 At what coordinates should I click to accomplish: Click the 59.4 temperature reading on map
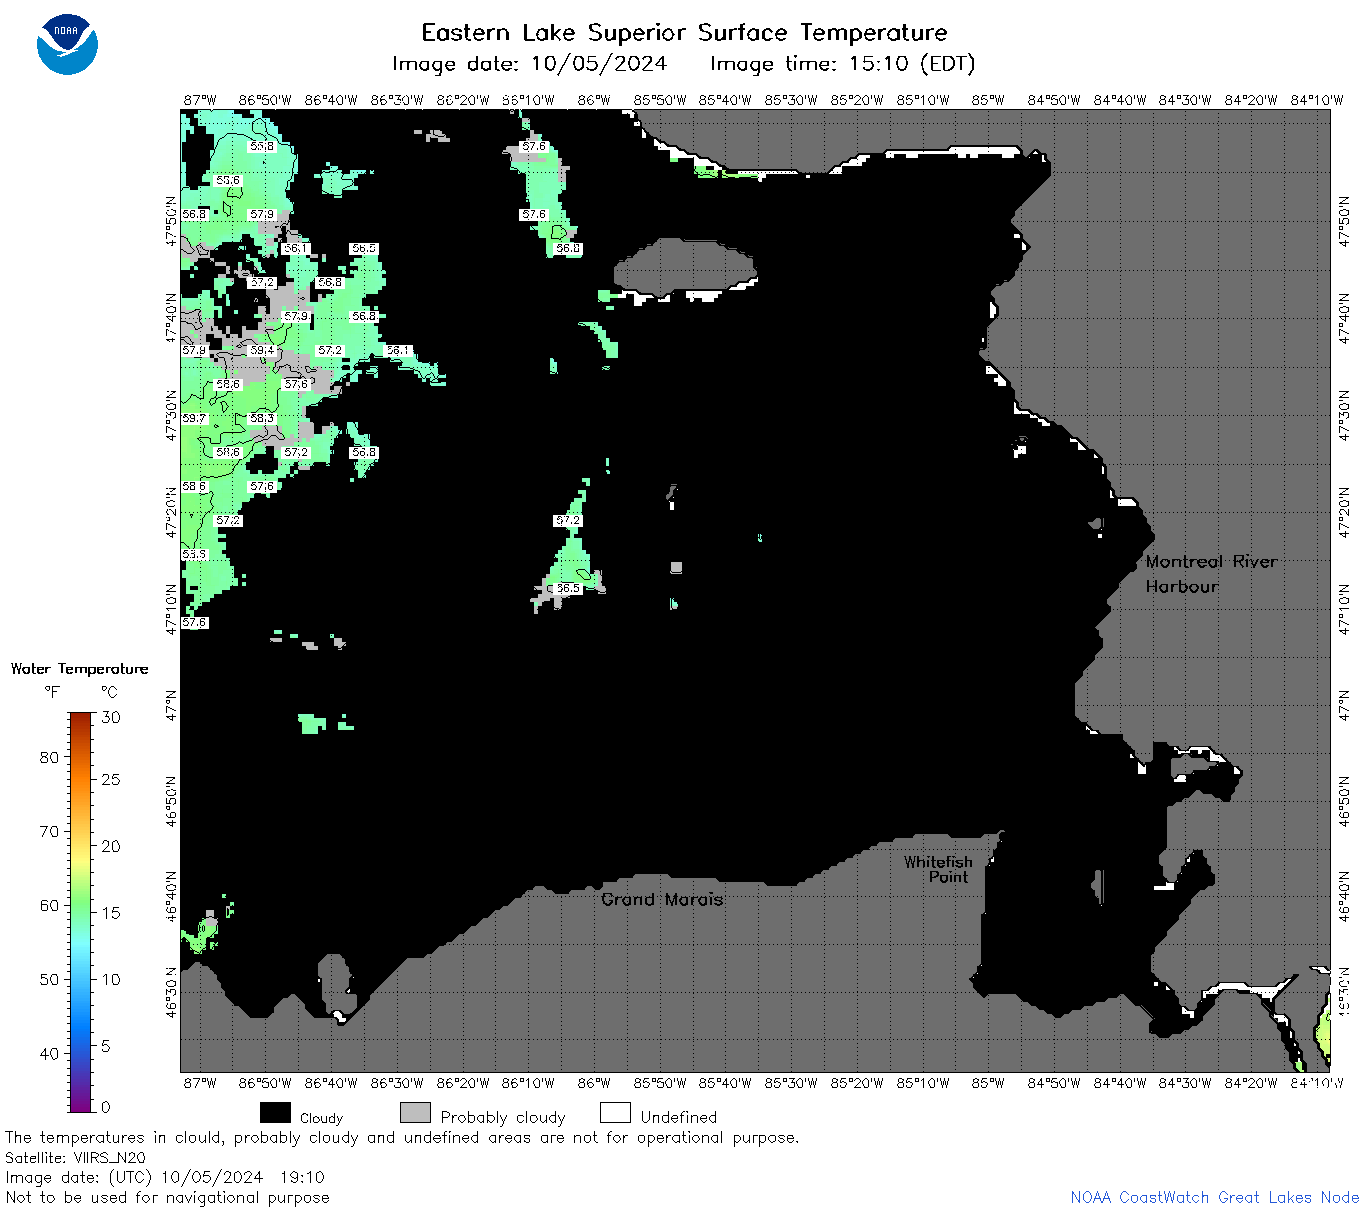pyautogui.click(x=262, y=350)
